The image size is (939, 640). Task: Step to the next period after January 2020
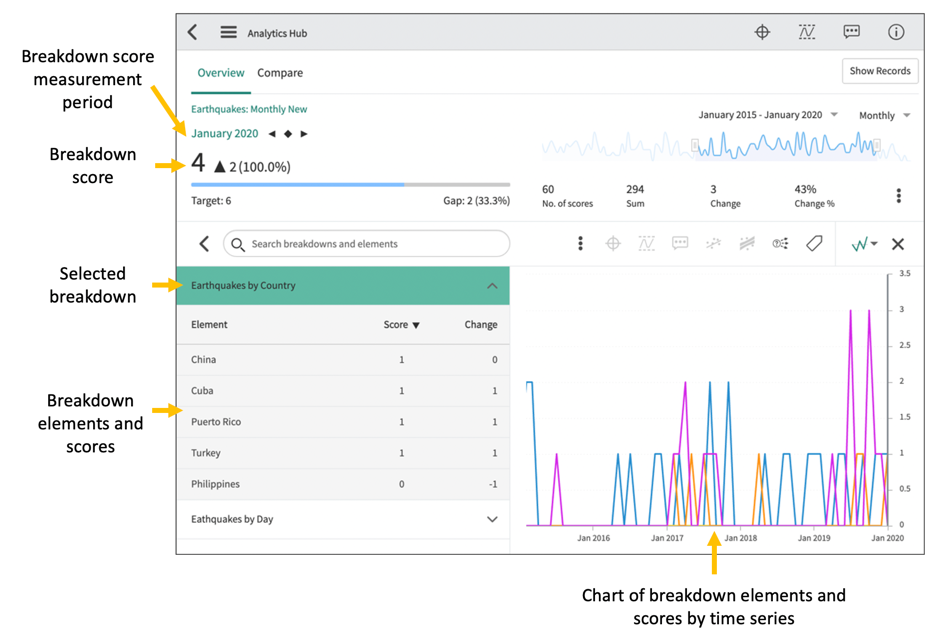point(304,134)
